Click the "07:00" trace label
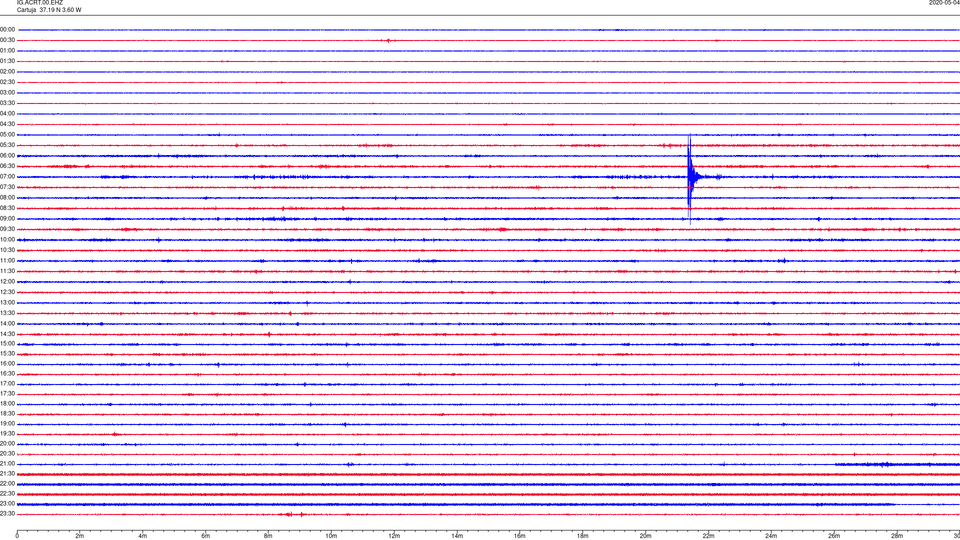 pos(7,176)
